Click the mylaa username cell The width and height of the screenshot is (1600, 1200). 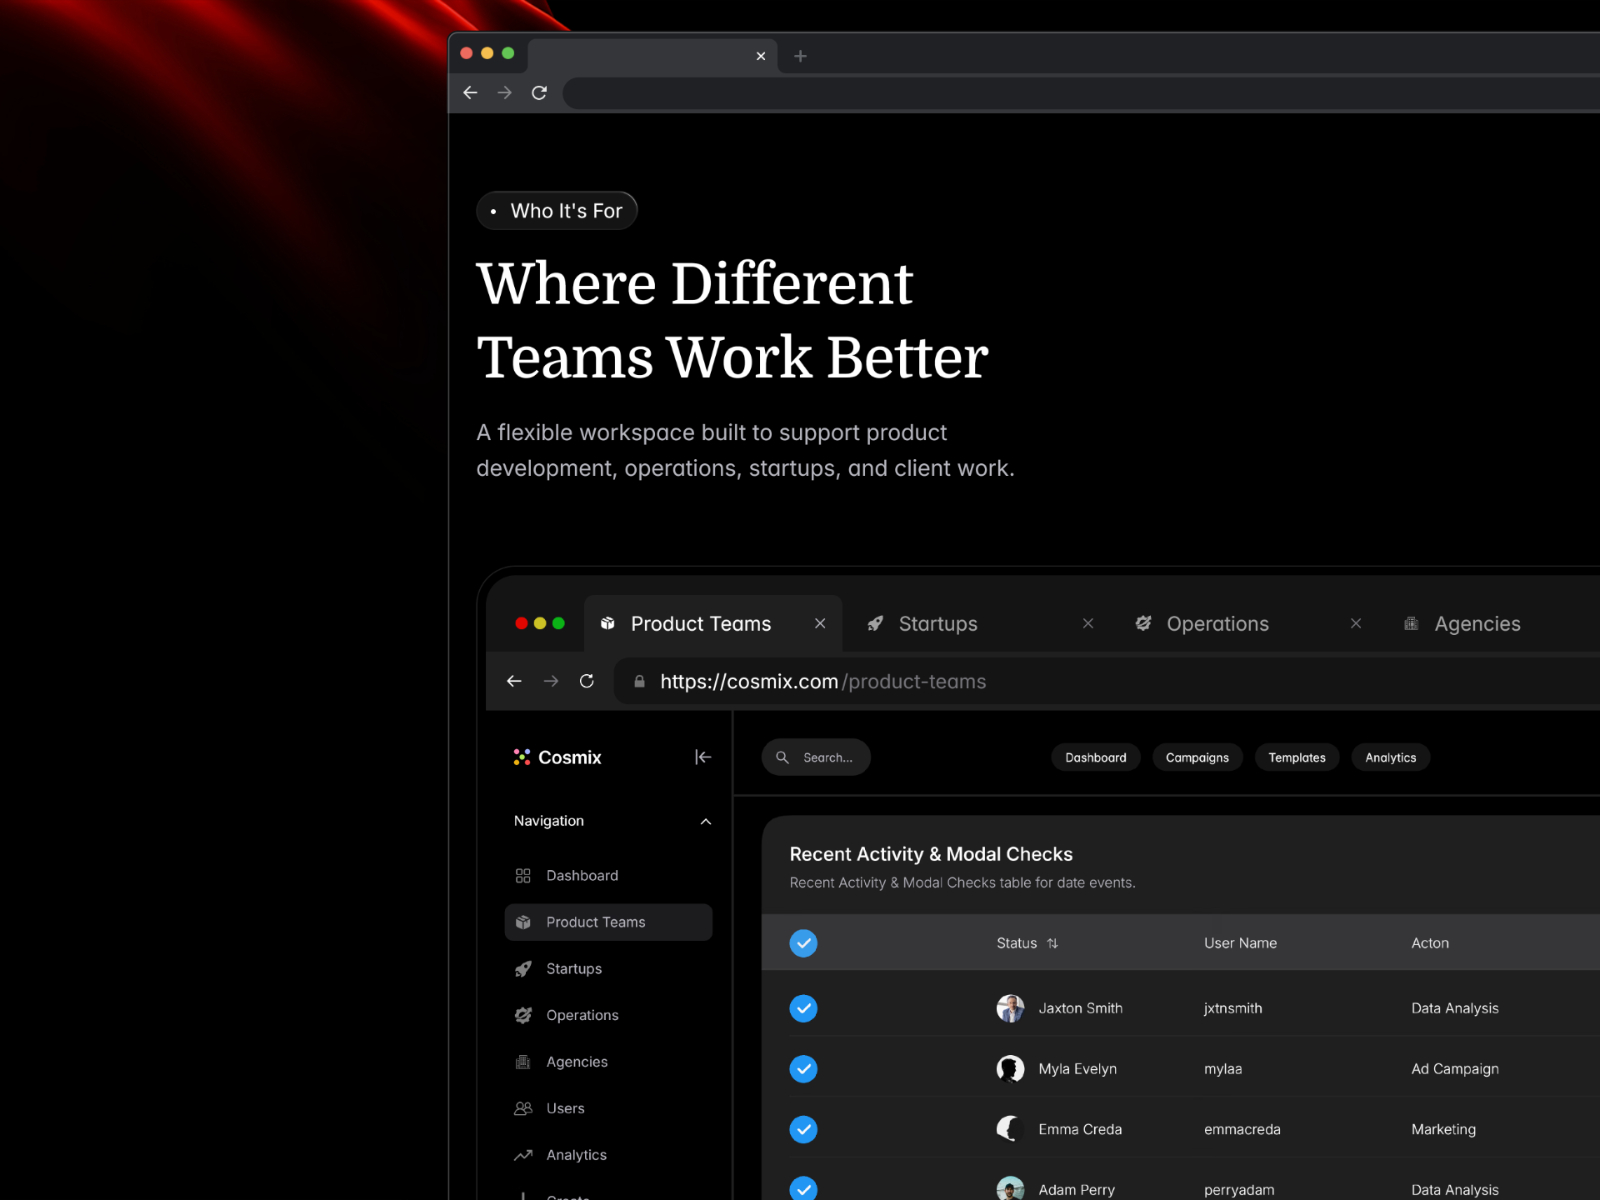pyautogui.click(x=1223, y=1069)
